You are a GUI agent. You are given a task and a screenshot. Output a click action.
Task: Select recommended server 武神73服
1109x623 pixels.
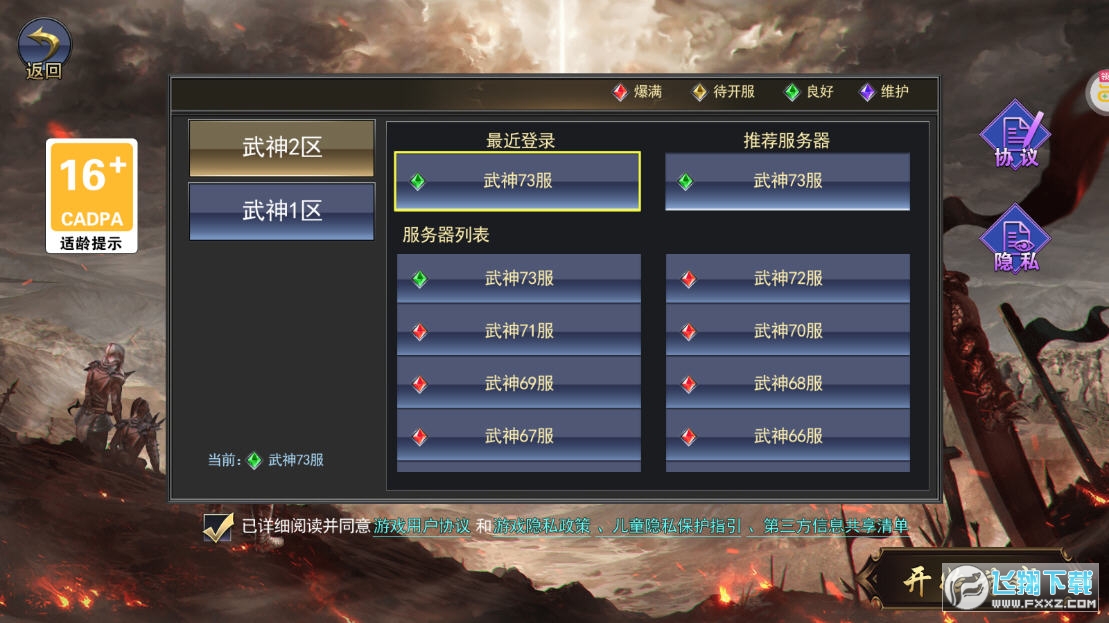[787, 182]
